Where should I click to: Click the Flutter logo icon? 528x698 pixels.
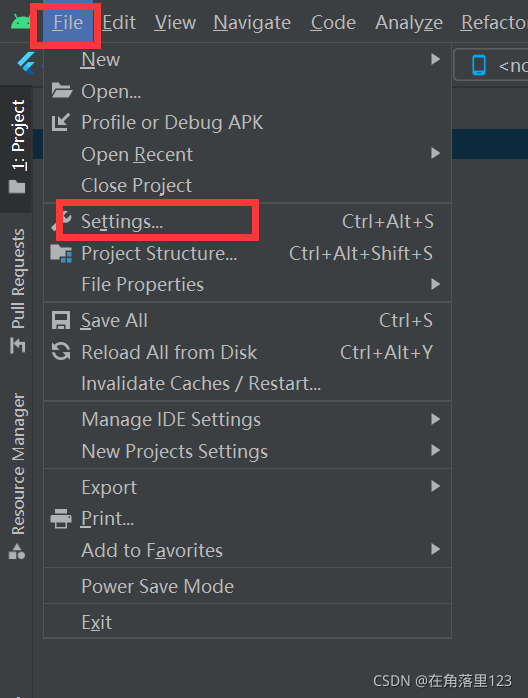pyautogui.click(x=26, y=63)
